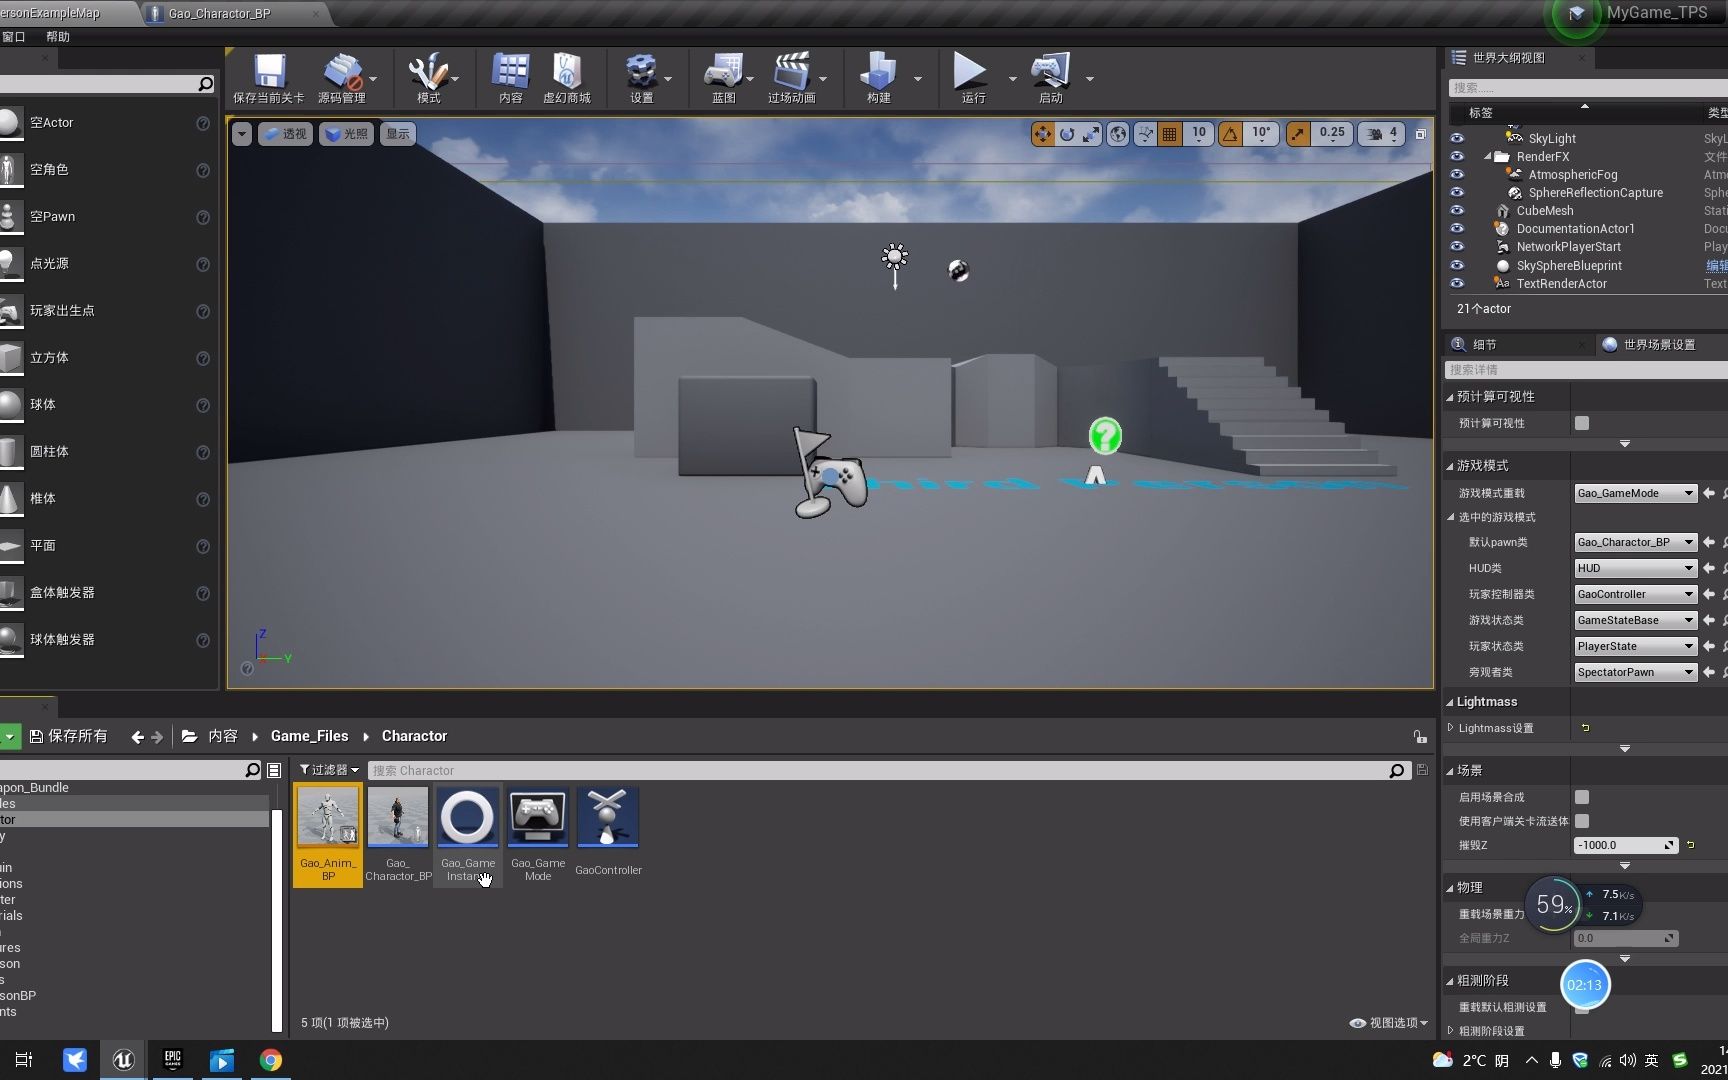Screen dimensions: 1728x1080
Task: Enable the 启用场景合成 checkbox
Action: [x=1581, y=797]
